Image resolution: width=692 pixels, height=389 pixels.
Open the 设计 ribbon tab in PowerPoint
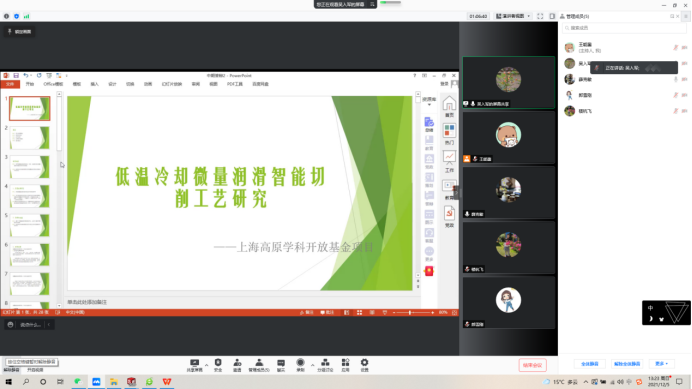(x=112, y=84)
